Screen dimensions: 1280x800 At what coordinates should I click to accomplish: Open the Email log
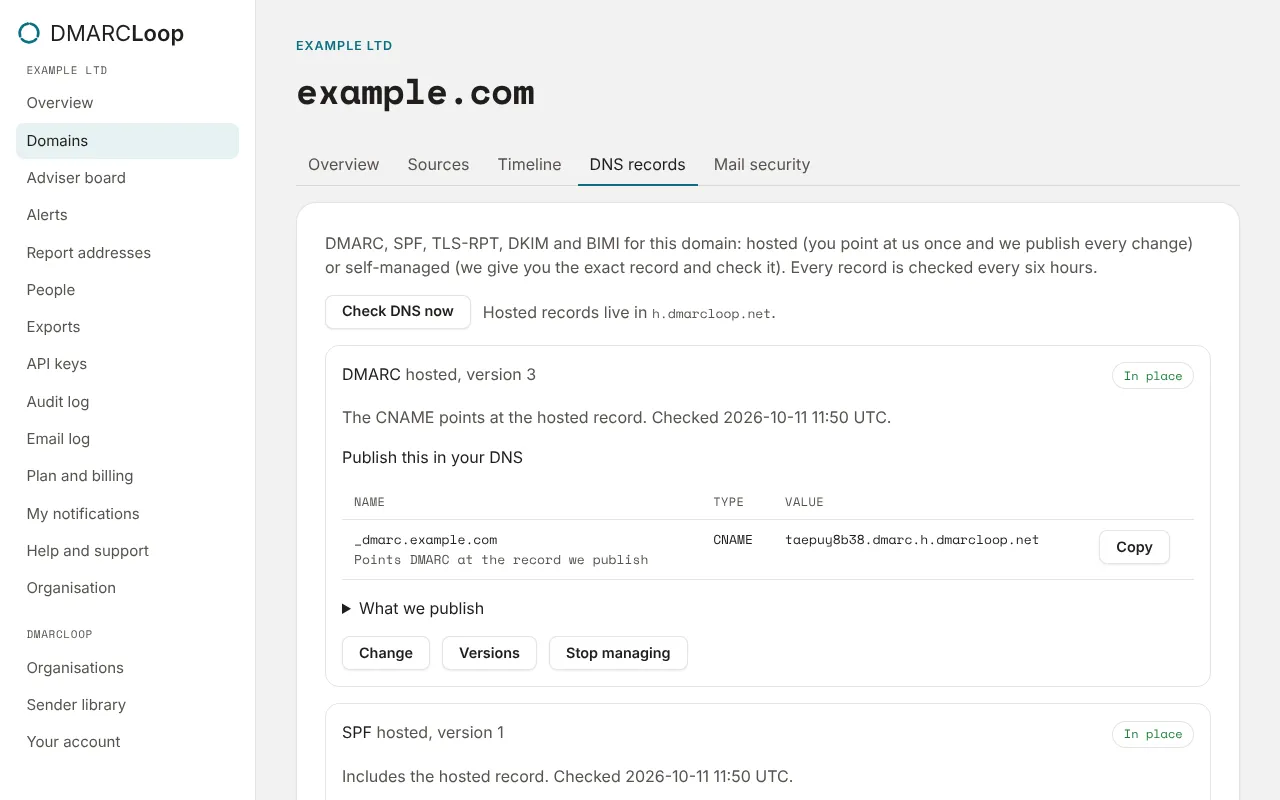127,439
